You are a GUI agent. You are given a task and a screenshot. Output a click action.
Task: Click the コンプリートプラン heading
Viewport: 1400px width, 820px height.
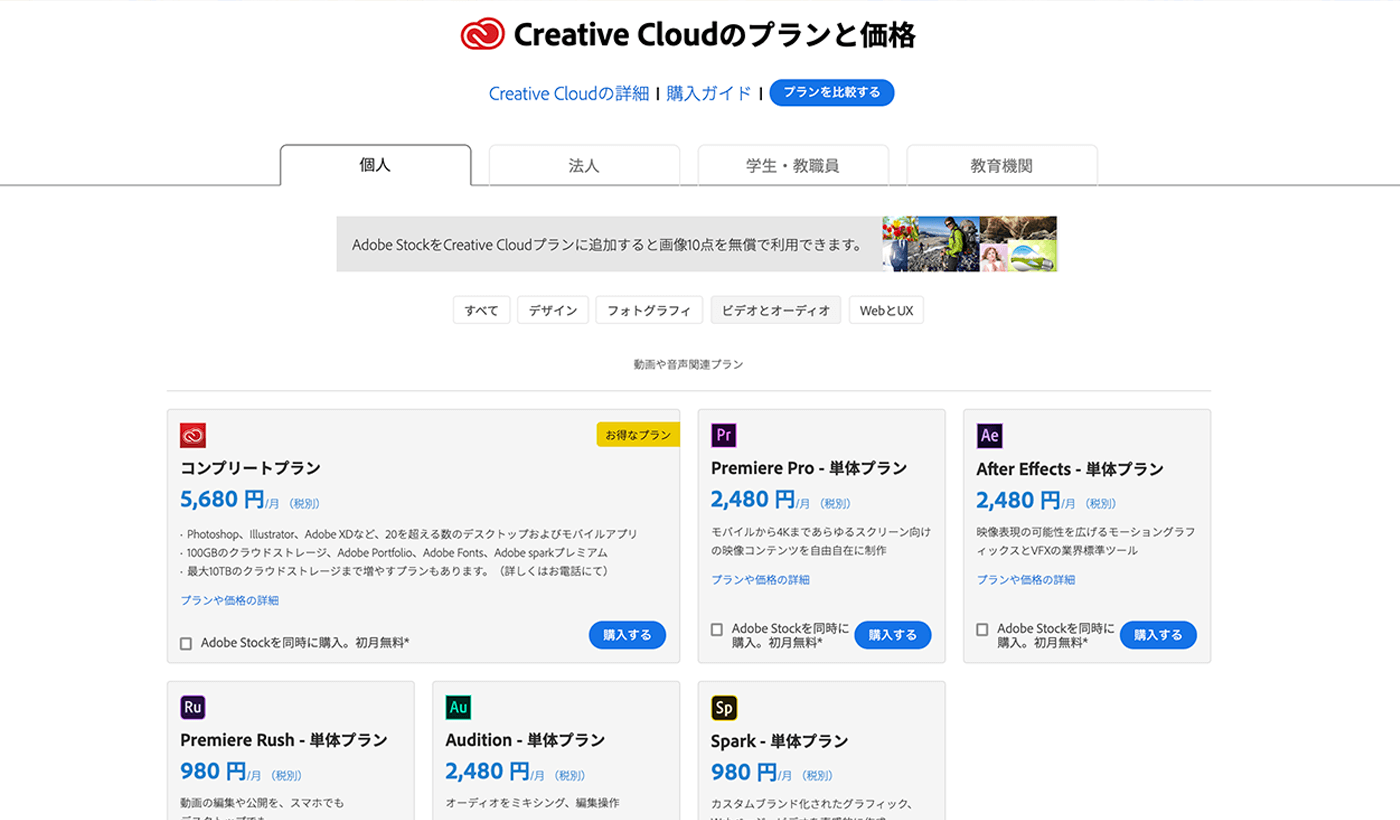tap(251, 468)
